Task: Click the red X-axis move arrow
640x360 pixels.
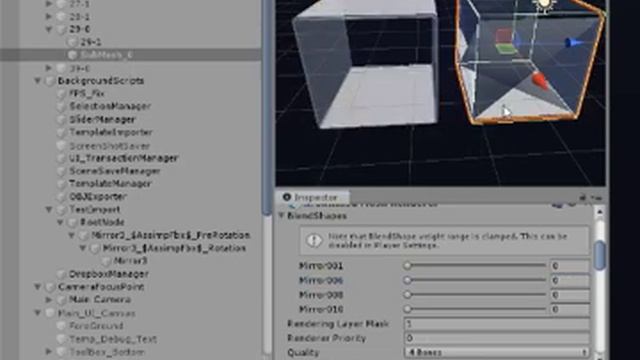Action: [539, 80]
